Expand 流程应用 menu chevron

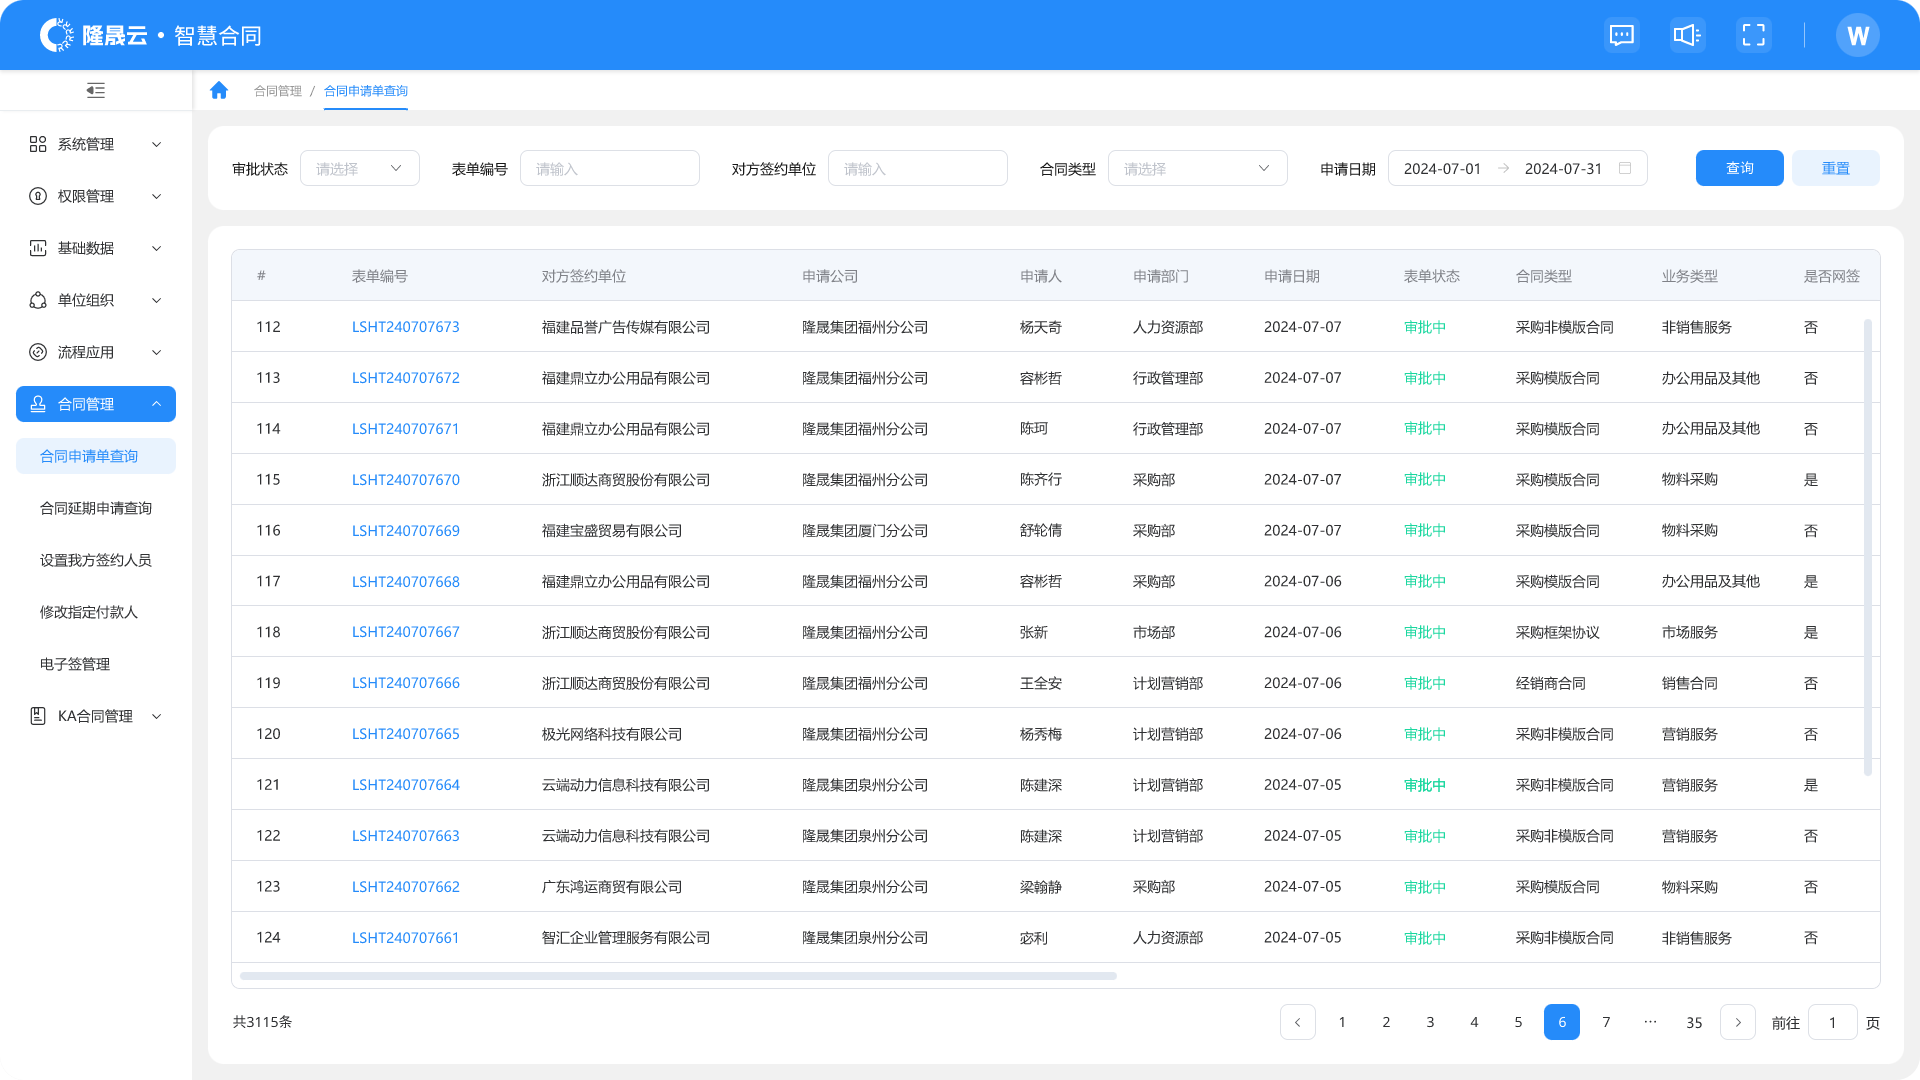[x=156, y=352]
